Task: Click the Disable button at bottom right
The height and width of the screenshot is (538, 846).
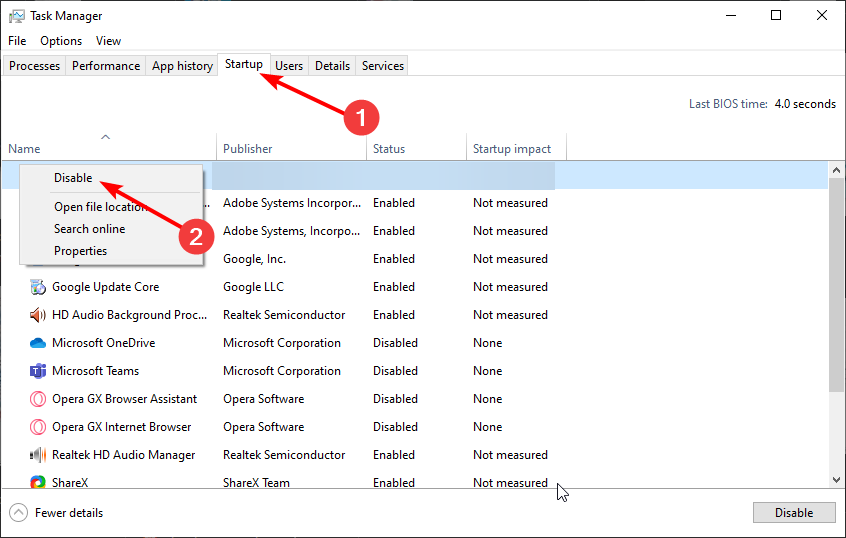Action: pyautogui.click(x=794, y=513)
